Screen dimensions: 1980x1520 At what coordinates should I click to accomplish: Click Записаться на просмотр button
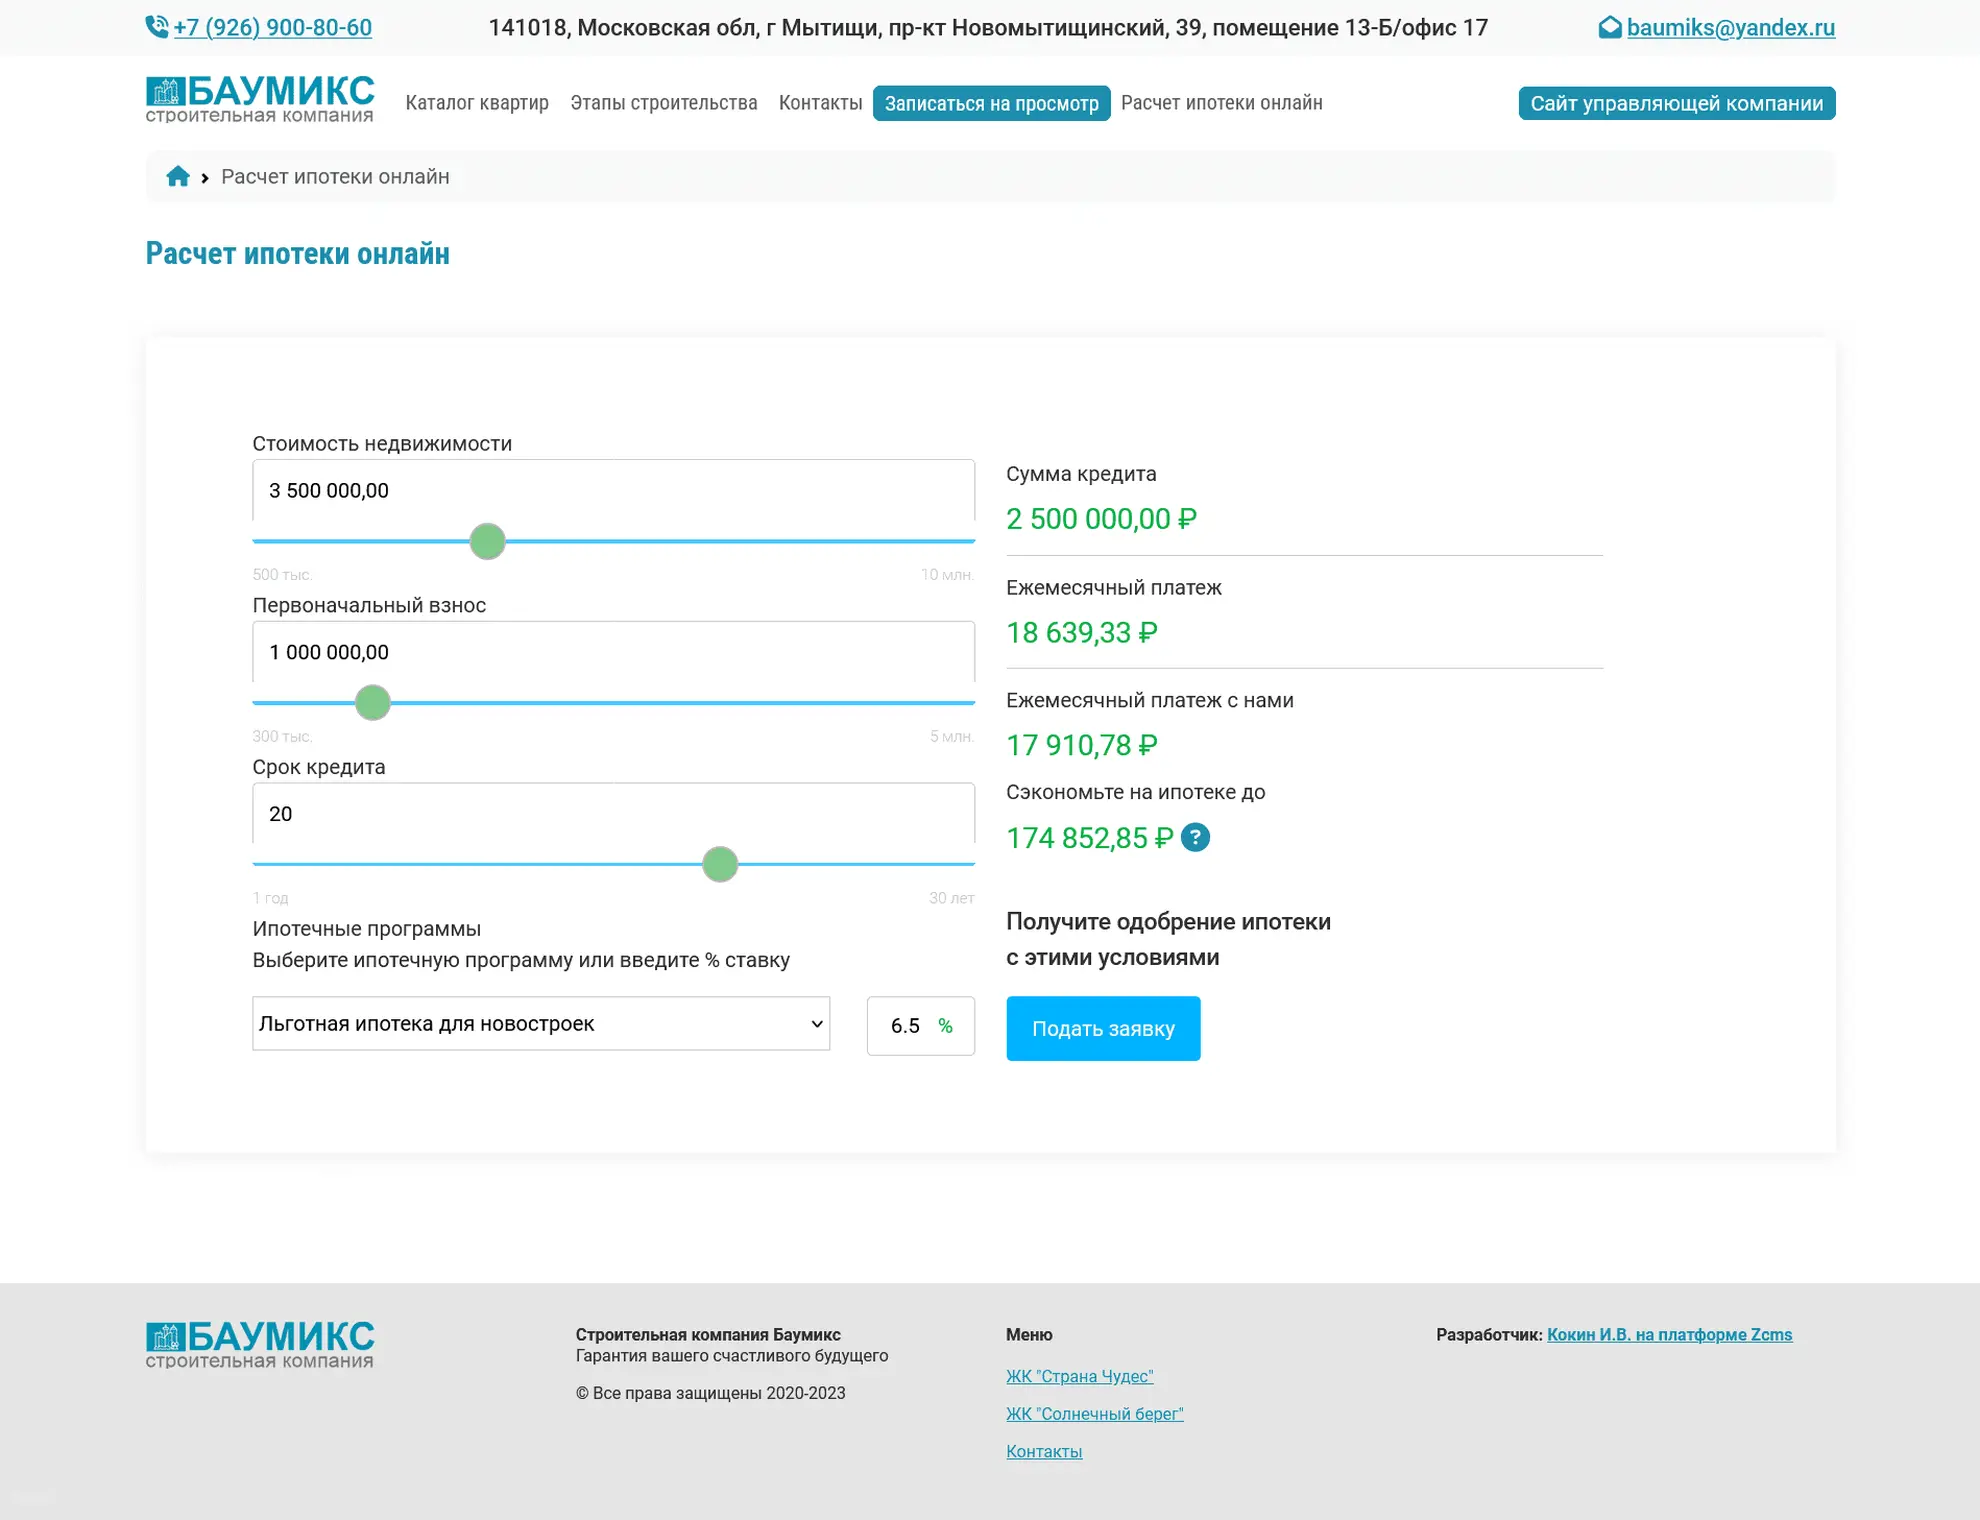pos(991,103)
